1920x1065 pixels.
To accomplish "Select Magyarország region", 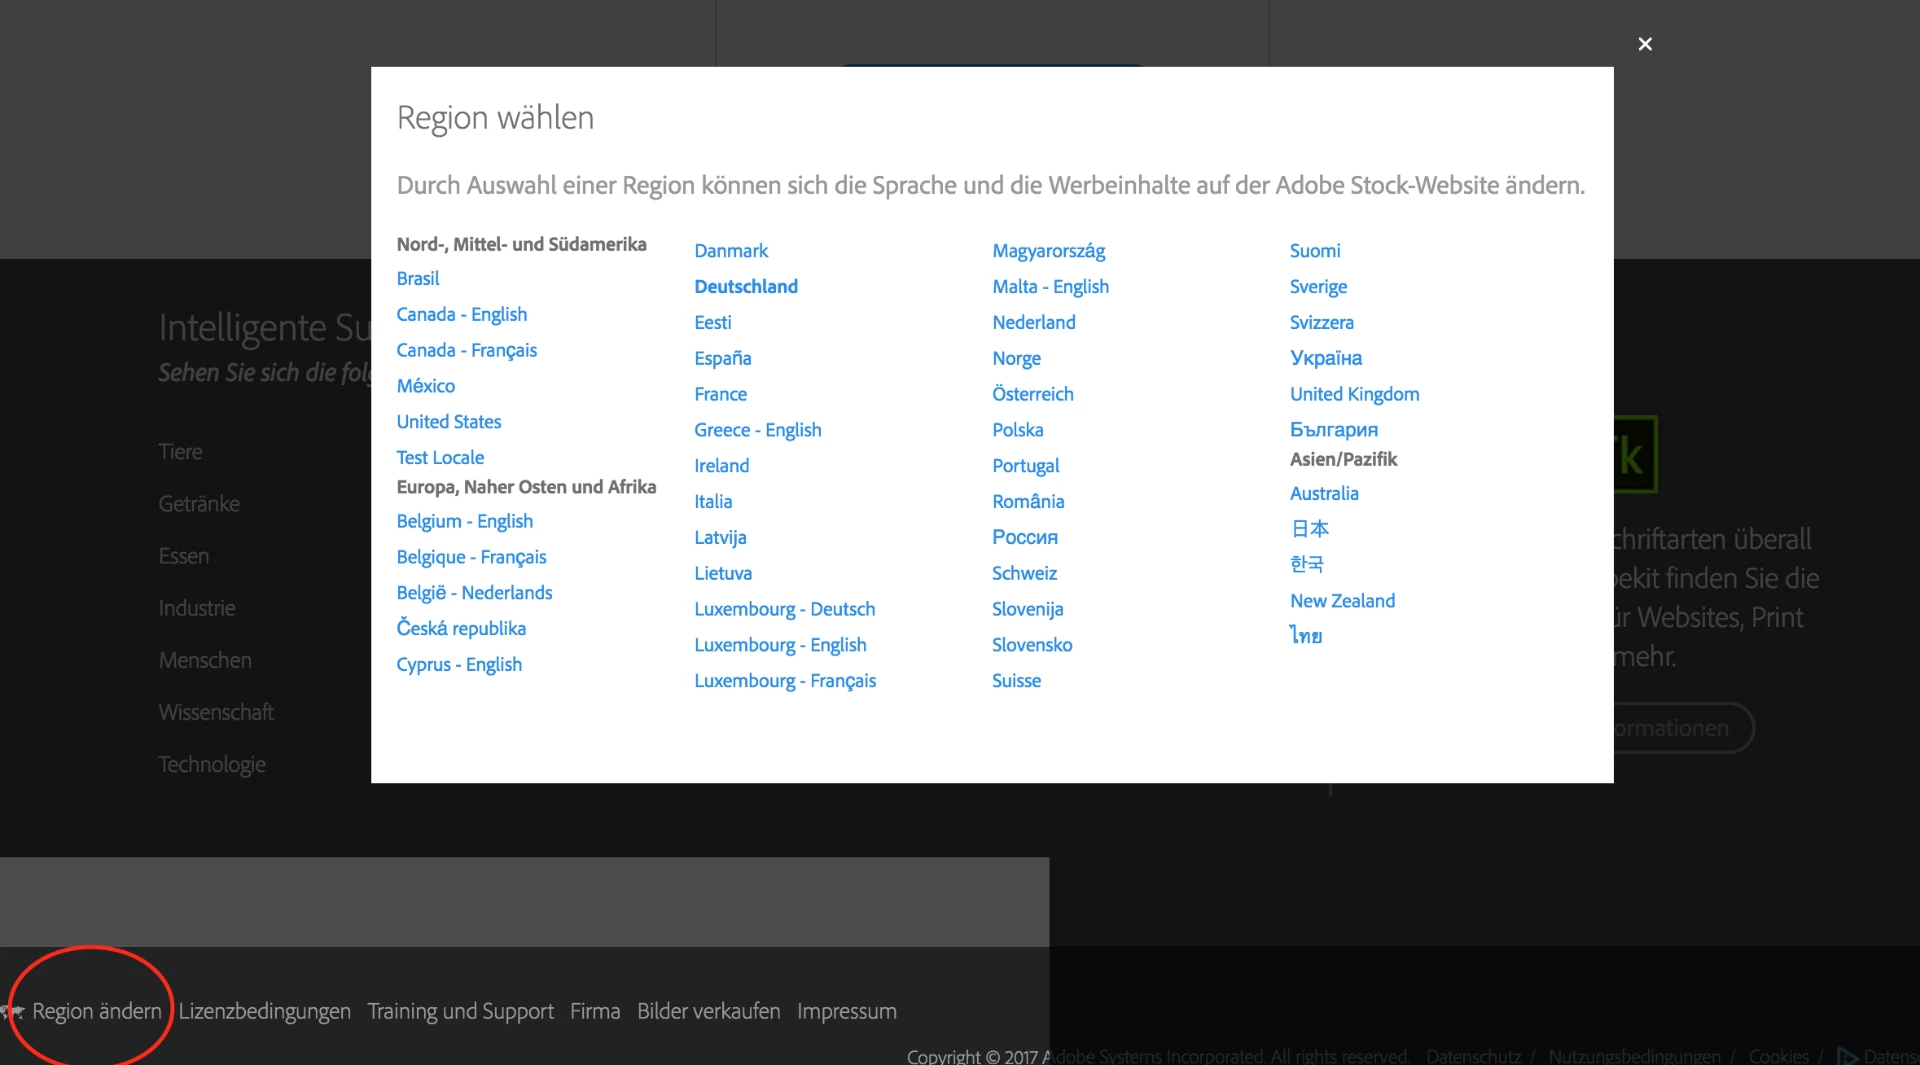I will [x=1049, y=251].
